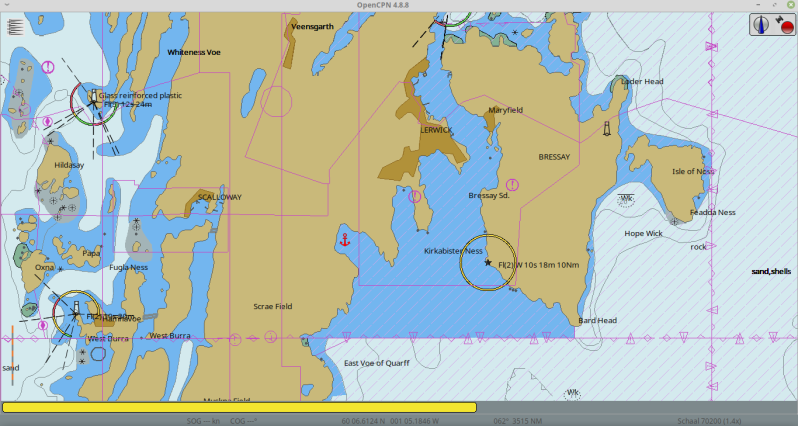The width and height of the screenshot is (798, 426).
Task: Click the caution symbol south of Lerwick
Action: click(x=415, y=196)
